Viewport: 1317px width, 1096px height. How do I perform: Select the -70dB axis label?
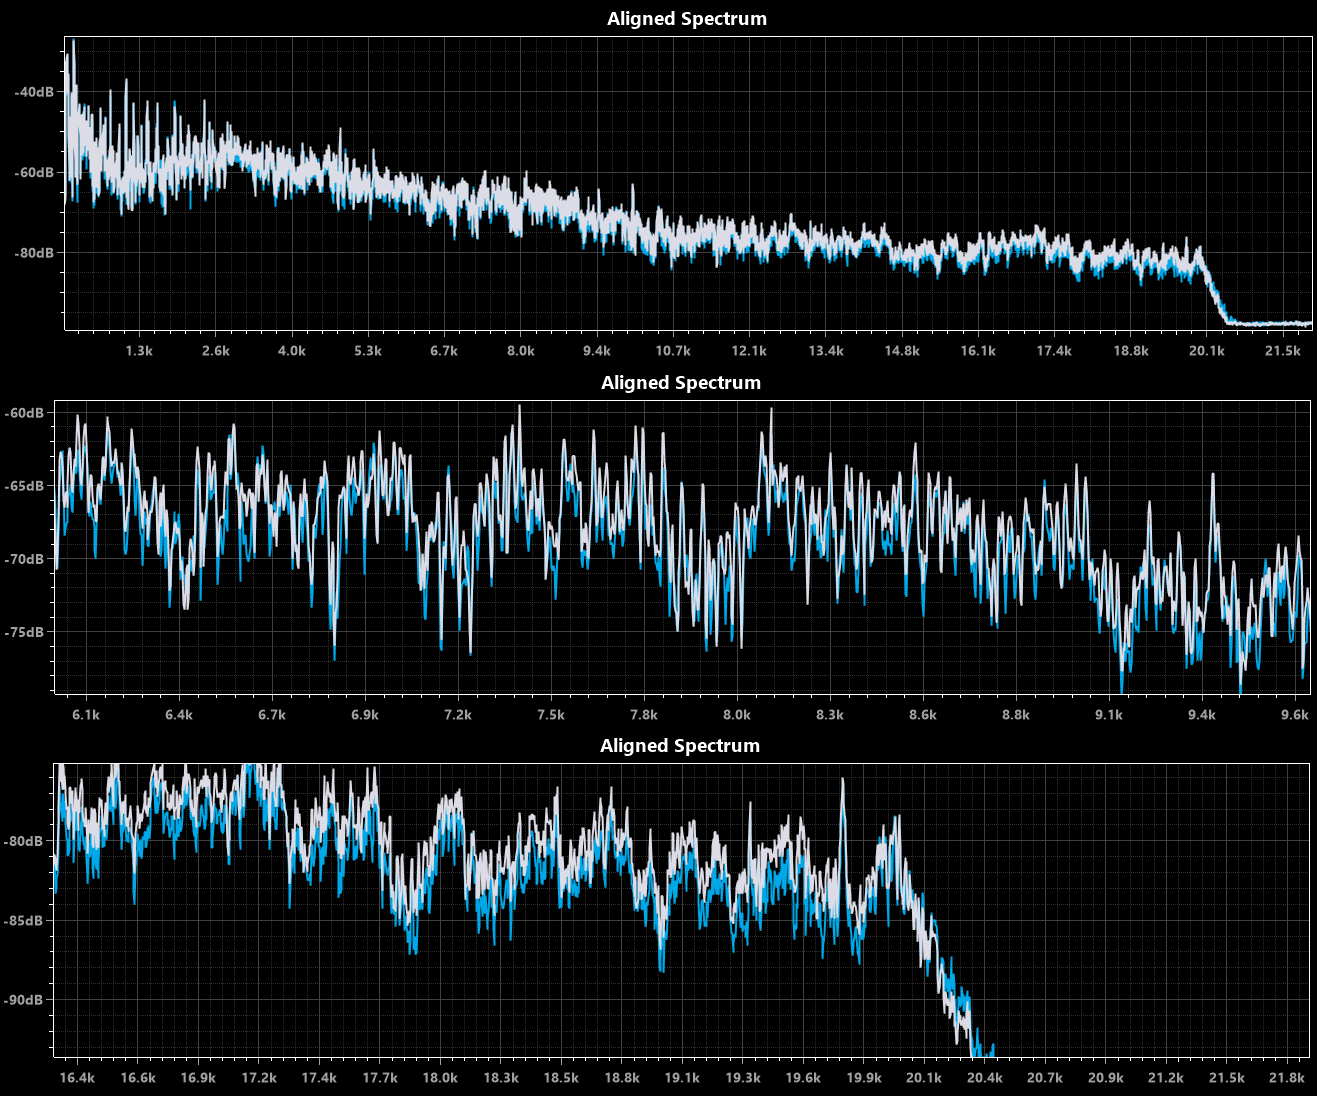pos(24,559)
